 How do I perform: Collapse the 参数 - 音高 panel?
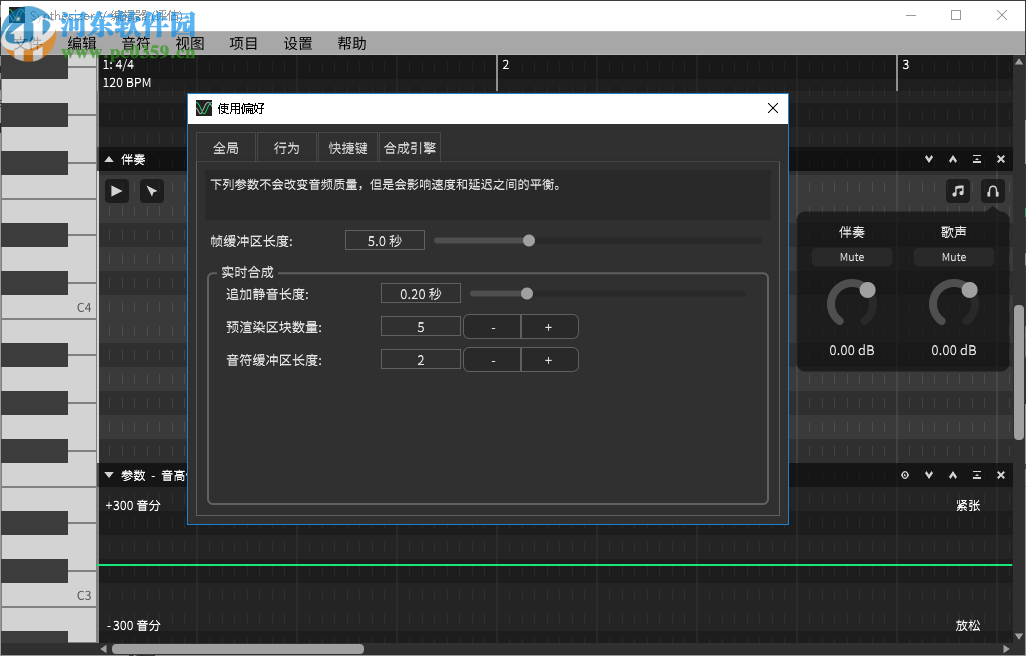(x=108, y=475)
